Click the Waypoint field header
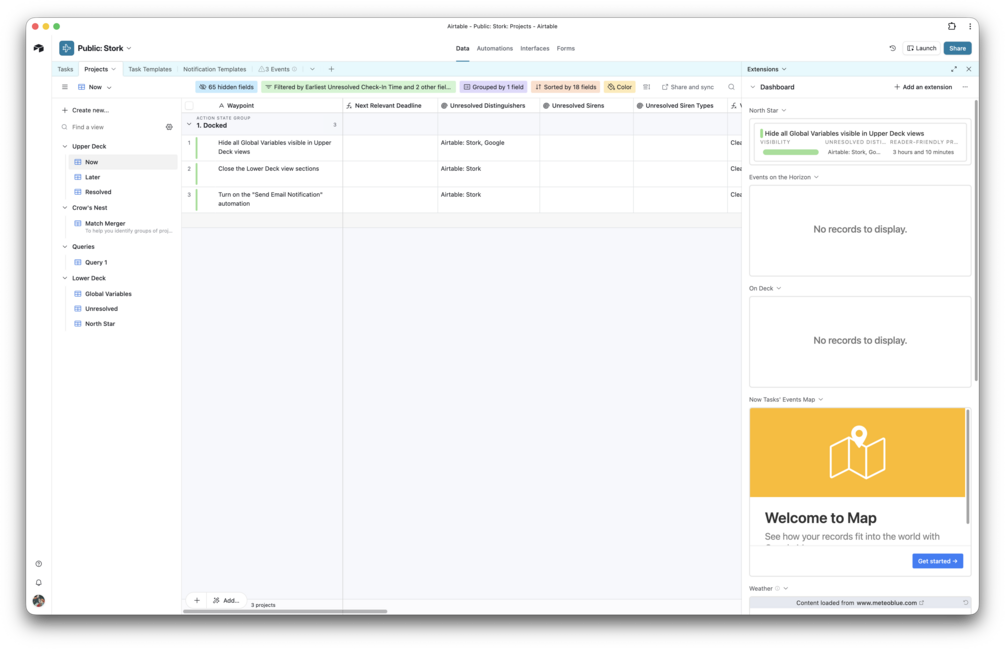Image resolution: width=1005 pixels, height=649 pixels. 263,106
